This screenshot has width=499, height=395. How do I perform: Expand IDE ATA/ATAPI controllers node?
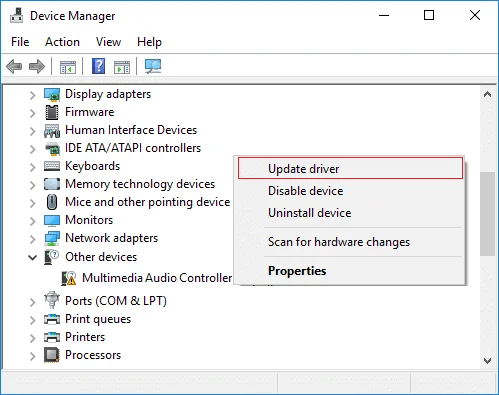(32, 149)
